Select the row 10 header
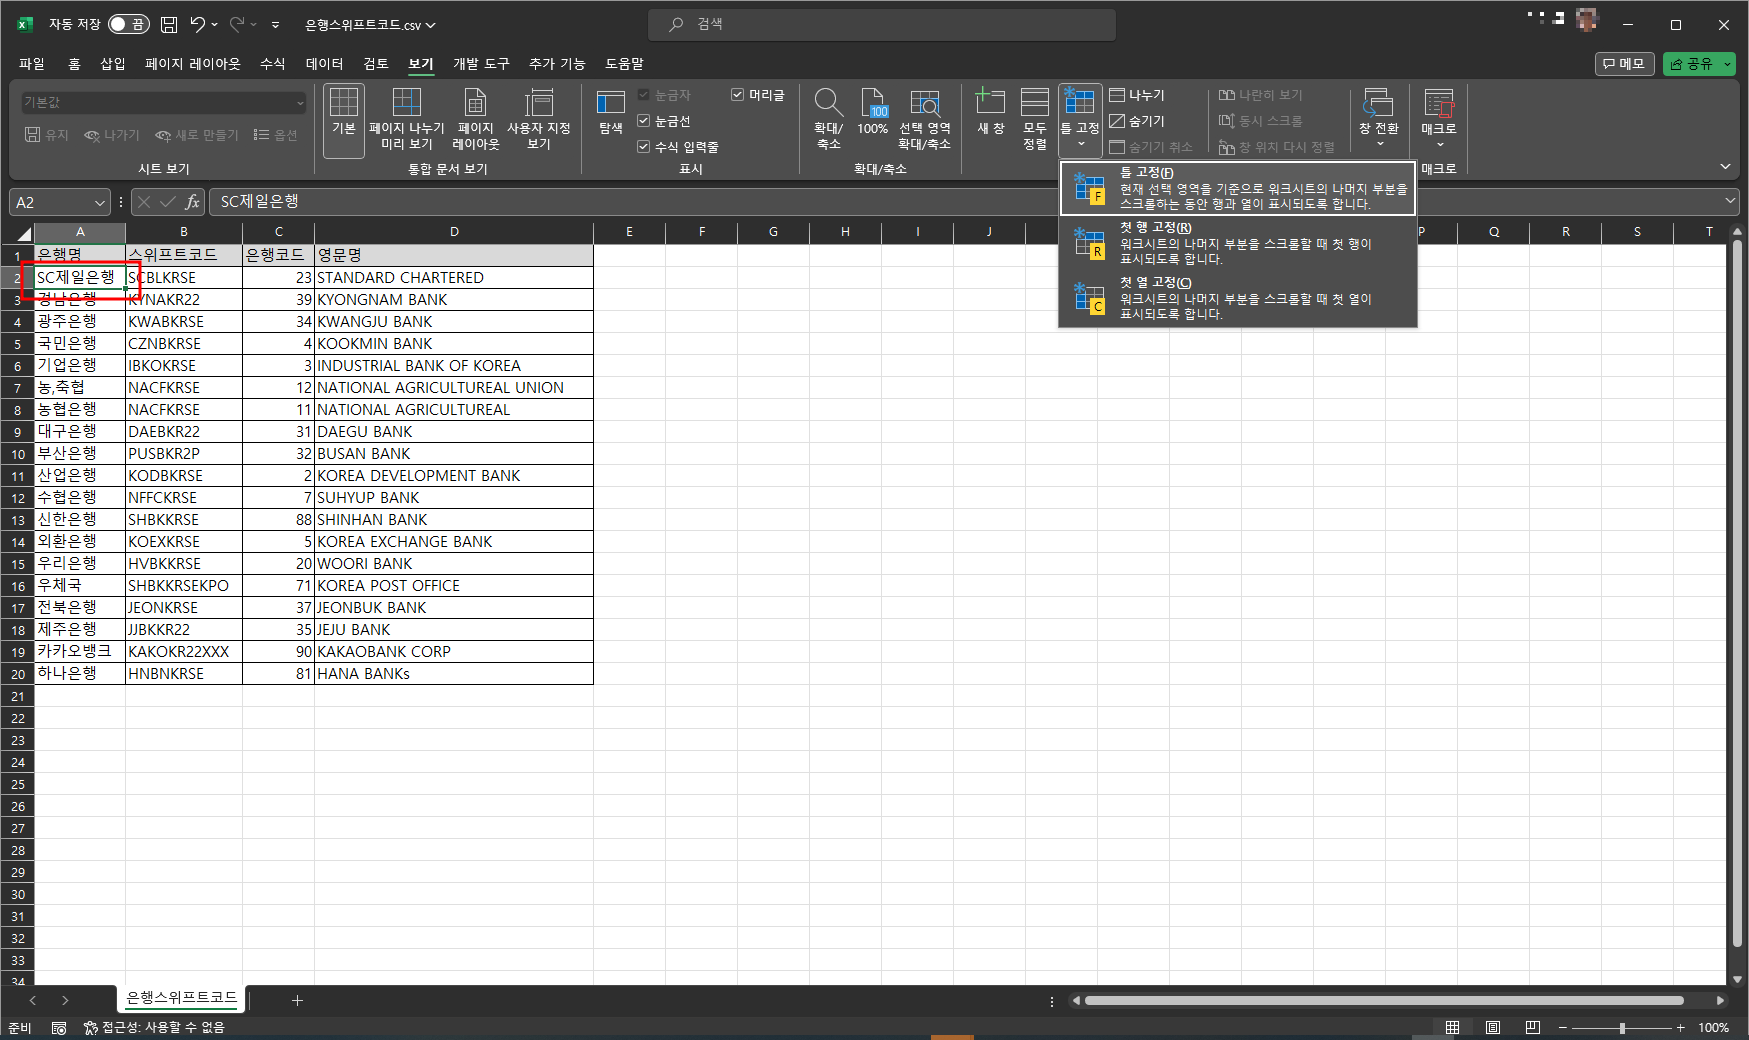The height and width of the screenshot is (1040, 1749). [17, 454]
